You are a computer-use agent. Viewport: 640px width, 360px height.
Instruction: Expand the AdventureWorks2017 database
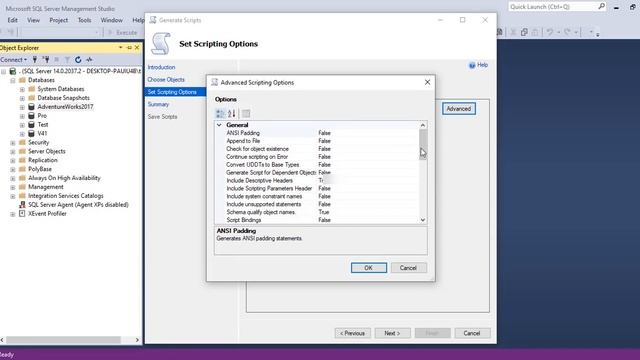point(22,107)
